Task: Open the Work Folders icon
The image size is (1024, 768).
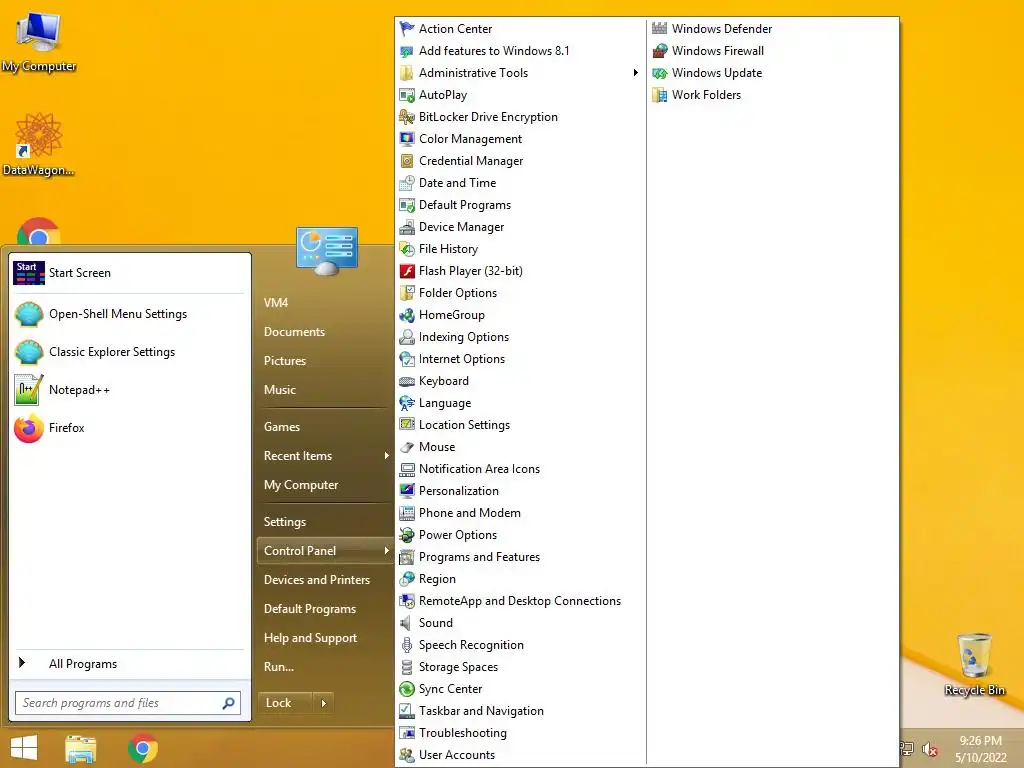Action: point(660,95)
